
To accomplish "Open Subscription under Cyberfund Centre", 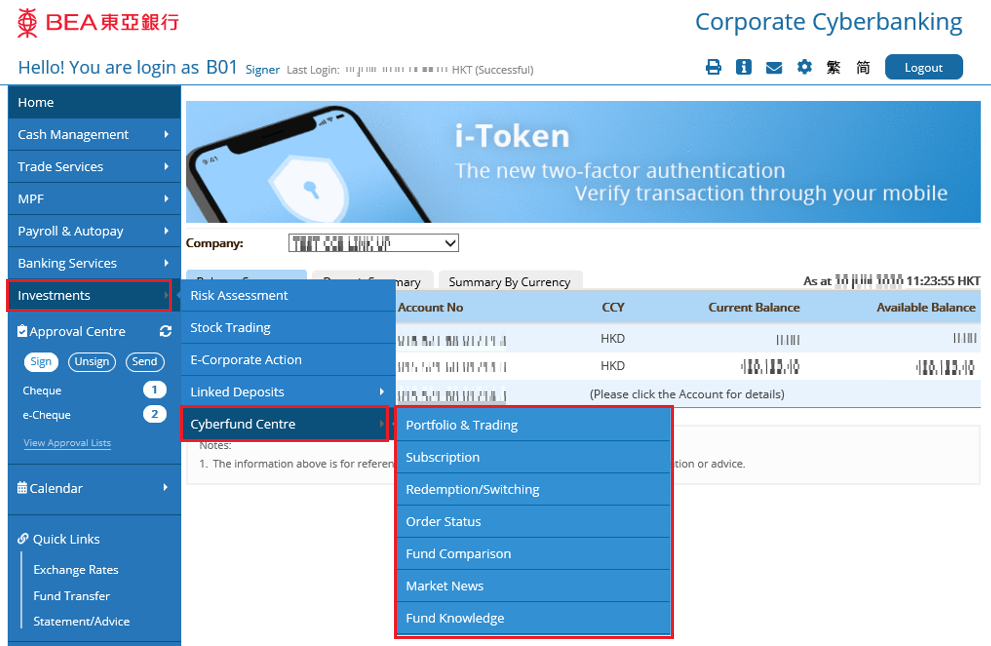I will pyautogui.click(x=533, y=457).
